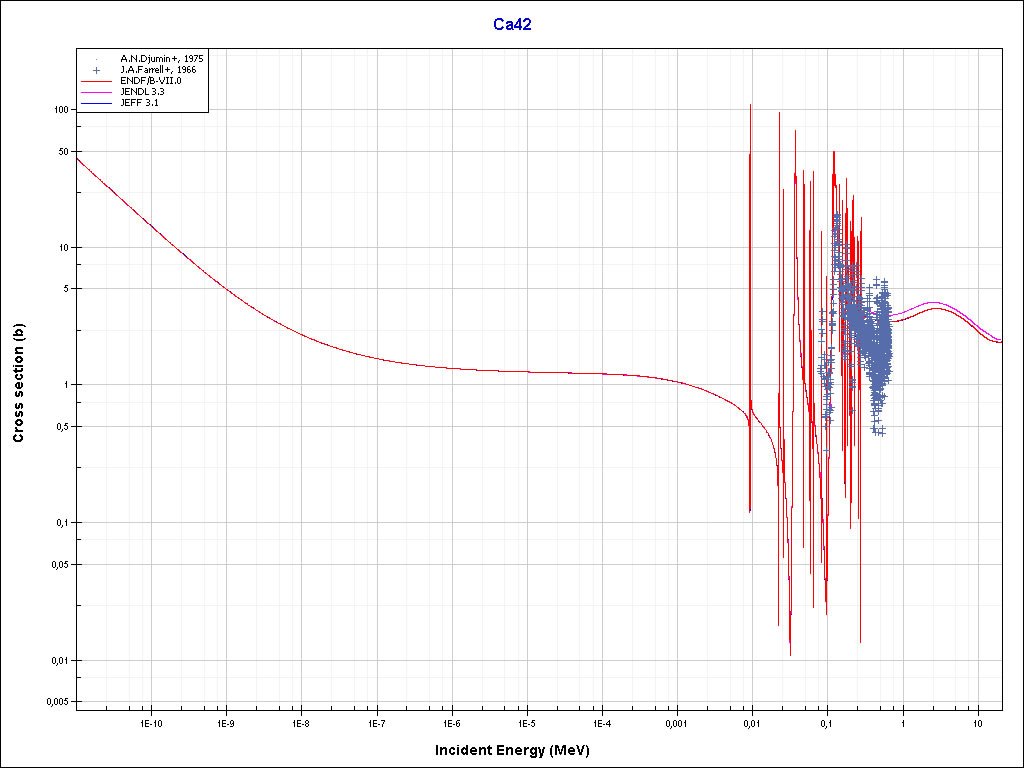Click the 1E-8 x-axis tick label
1024x768 pixels.
301,722
